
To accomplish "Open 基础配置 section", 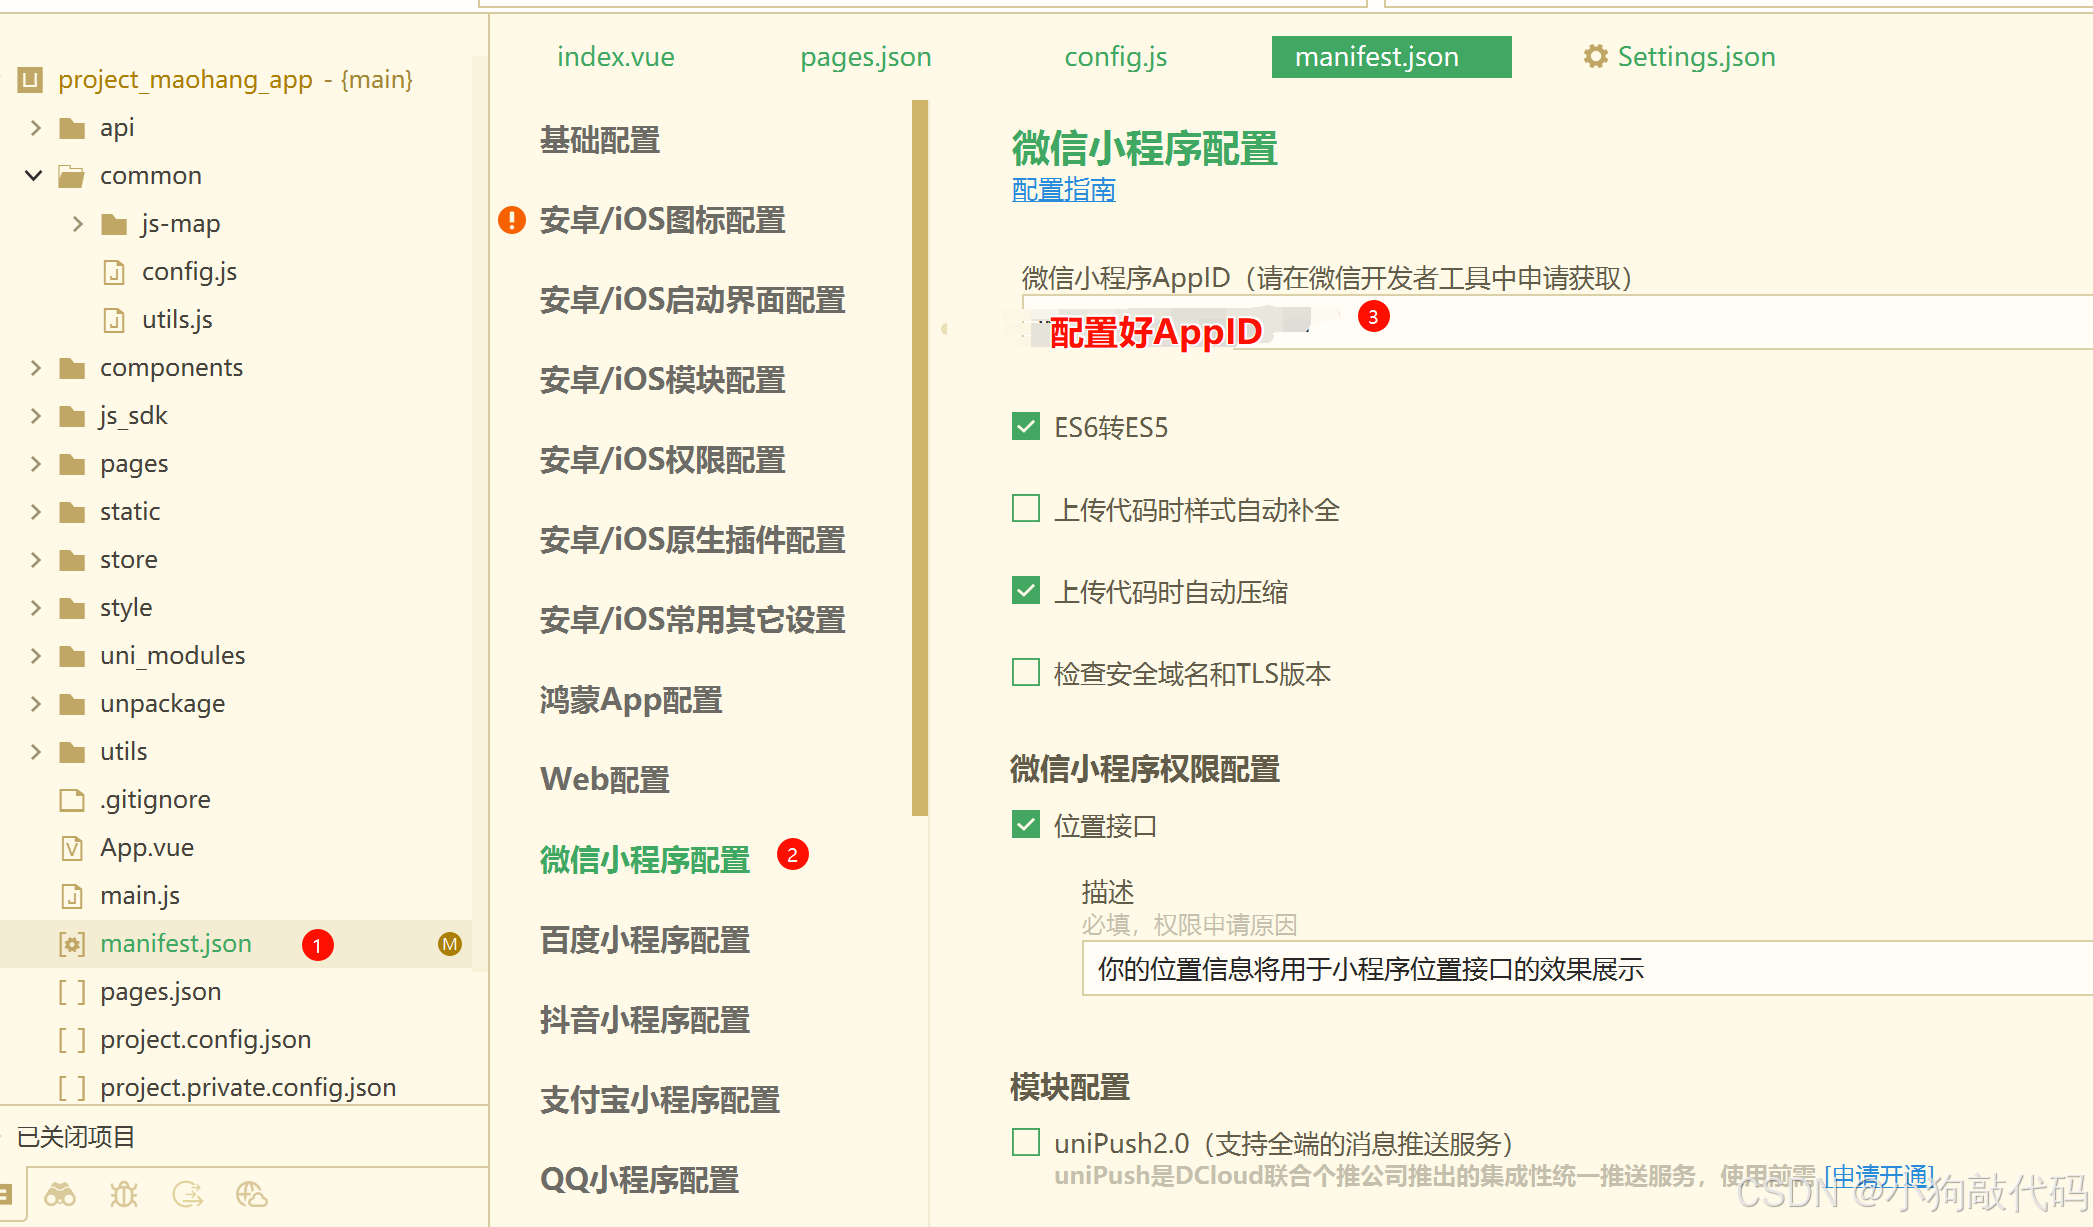I will (600, 140).
